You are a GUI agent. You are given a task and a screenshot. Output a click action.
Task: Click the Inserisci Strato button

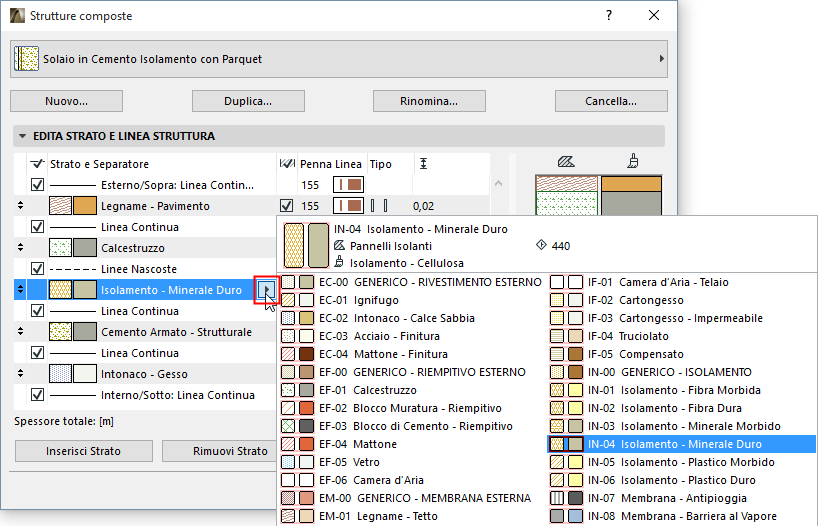[83, 451]
